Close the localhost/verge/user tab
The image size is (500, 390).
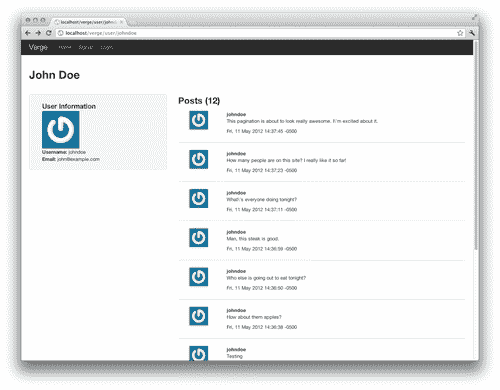coord(121,22)
